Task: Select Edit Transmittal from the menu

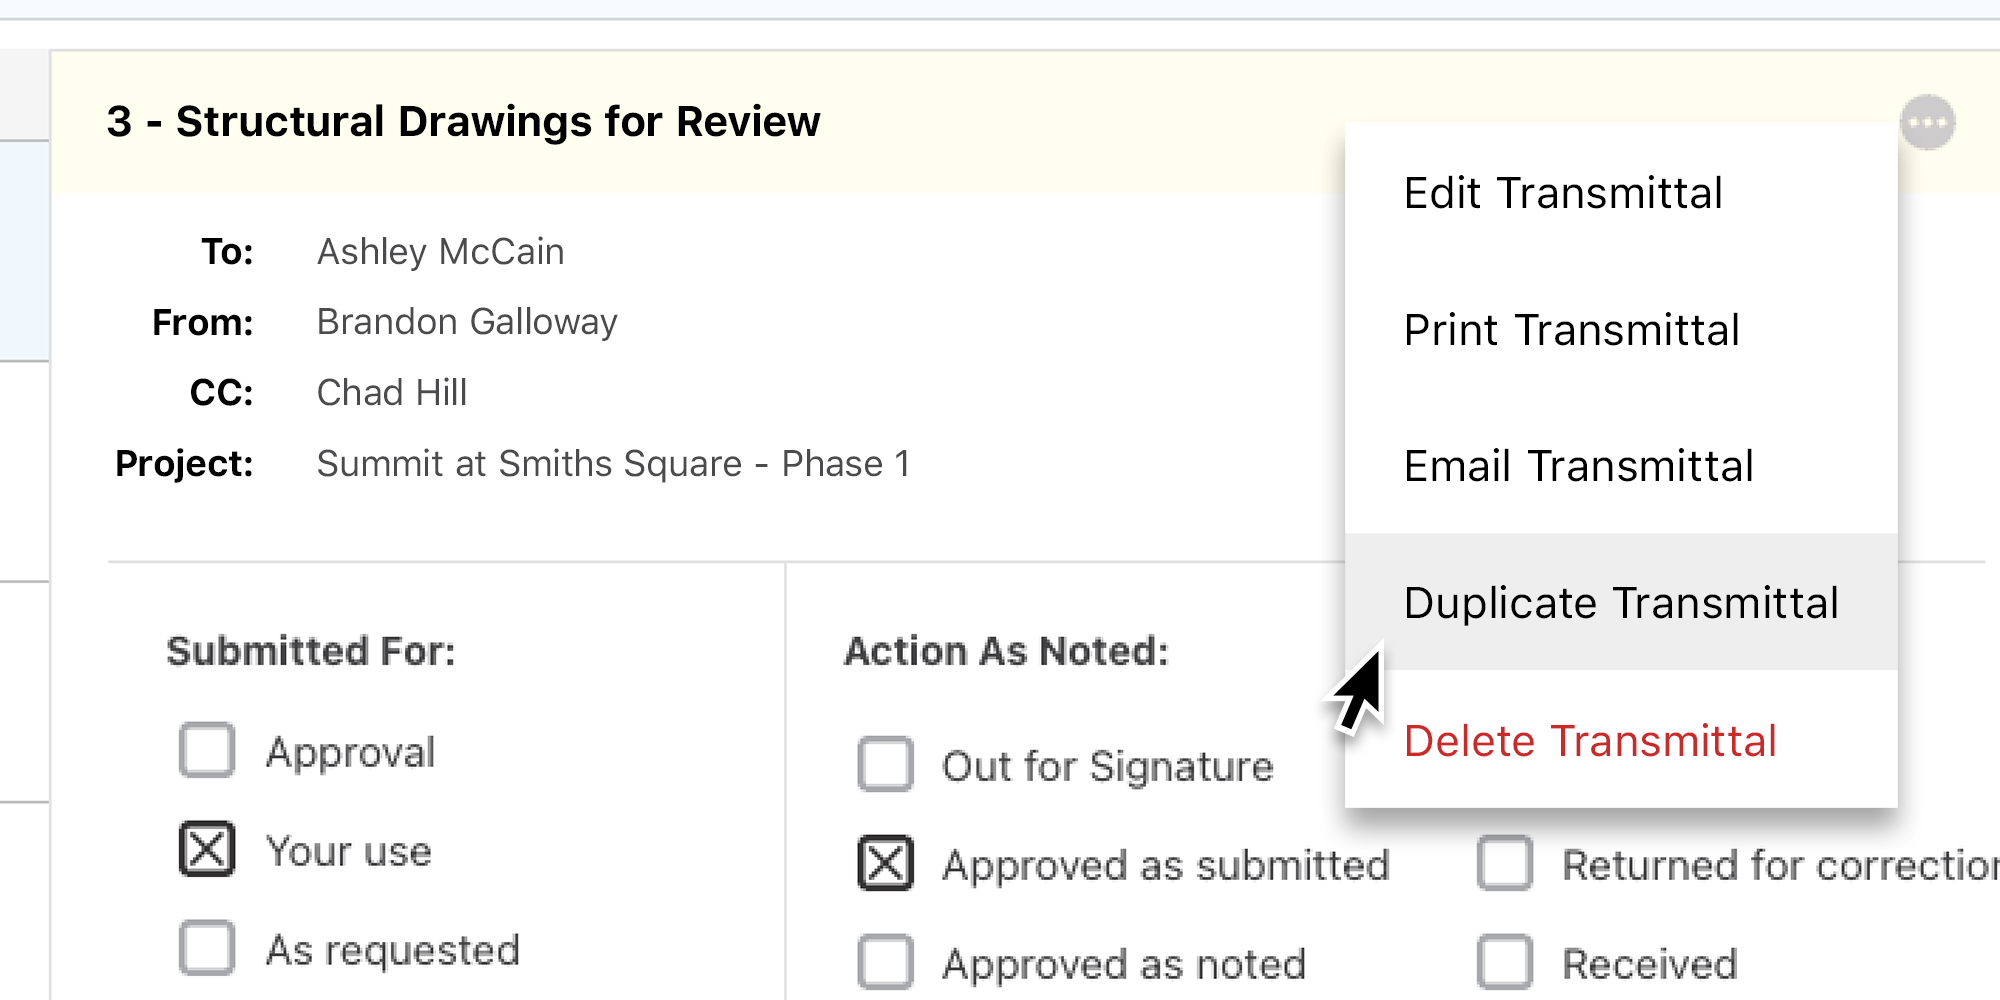Action: click(x=1562, y=193)
